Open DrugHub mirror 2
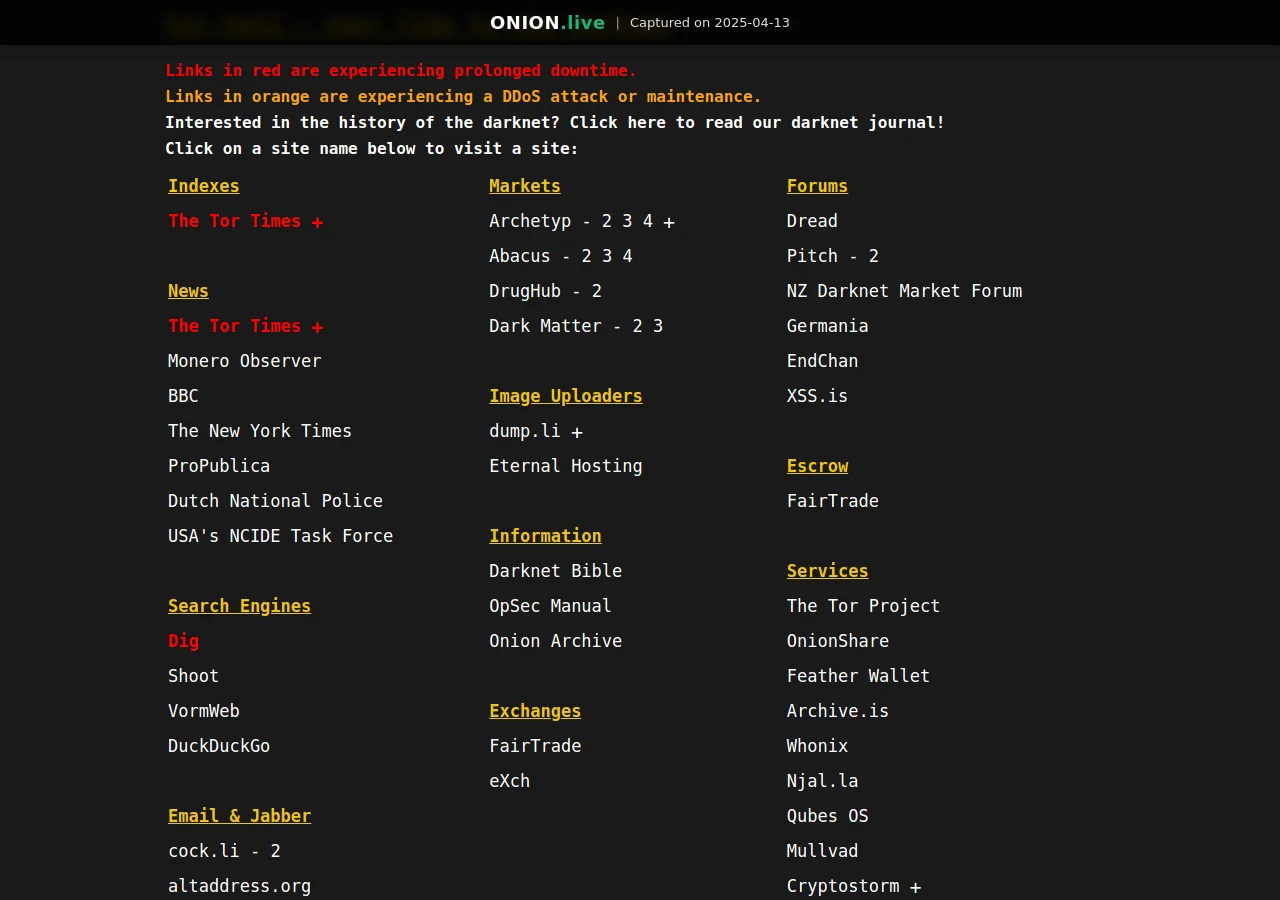 pos(597,291)
